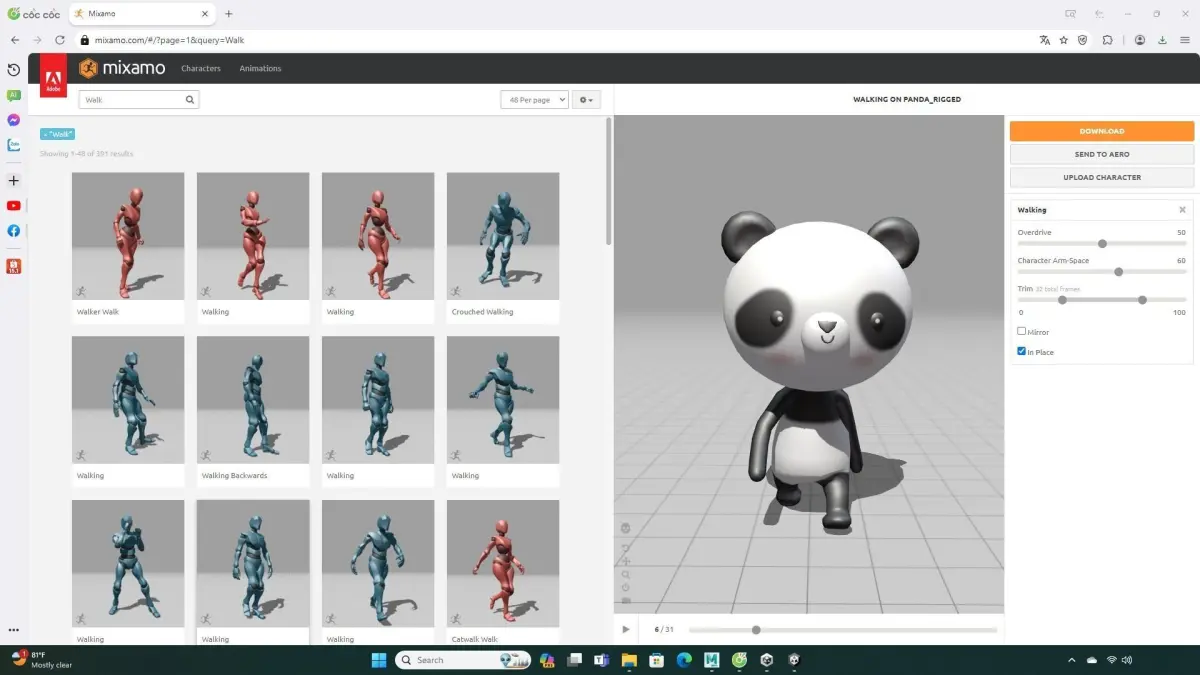Select the zoom magnifier icon in viewer
Viewport: 1200px width, 675px height.
626,574
